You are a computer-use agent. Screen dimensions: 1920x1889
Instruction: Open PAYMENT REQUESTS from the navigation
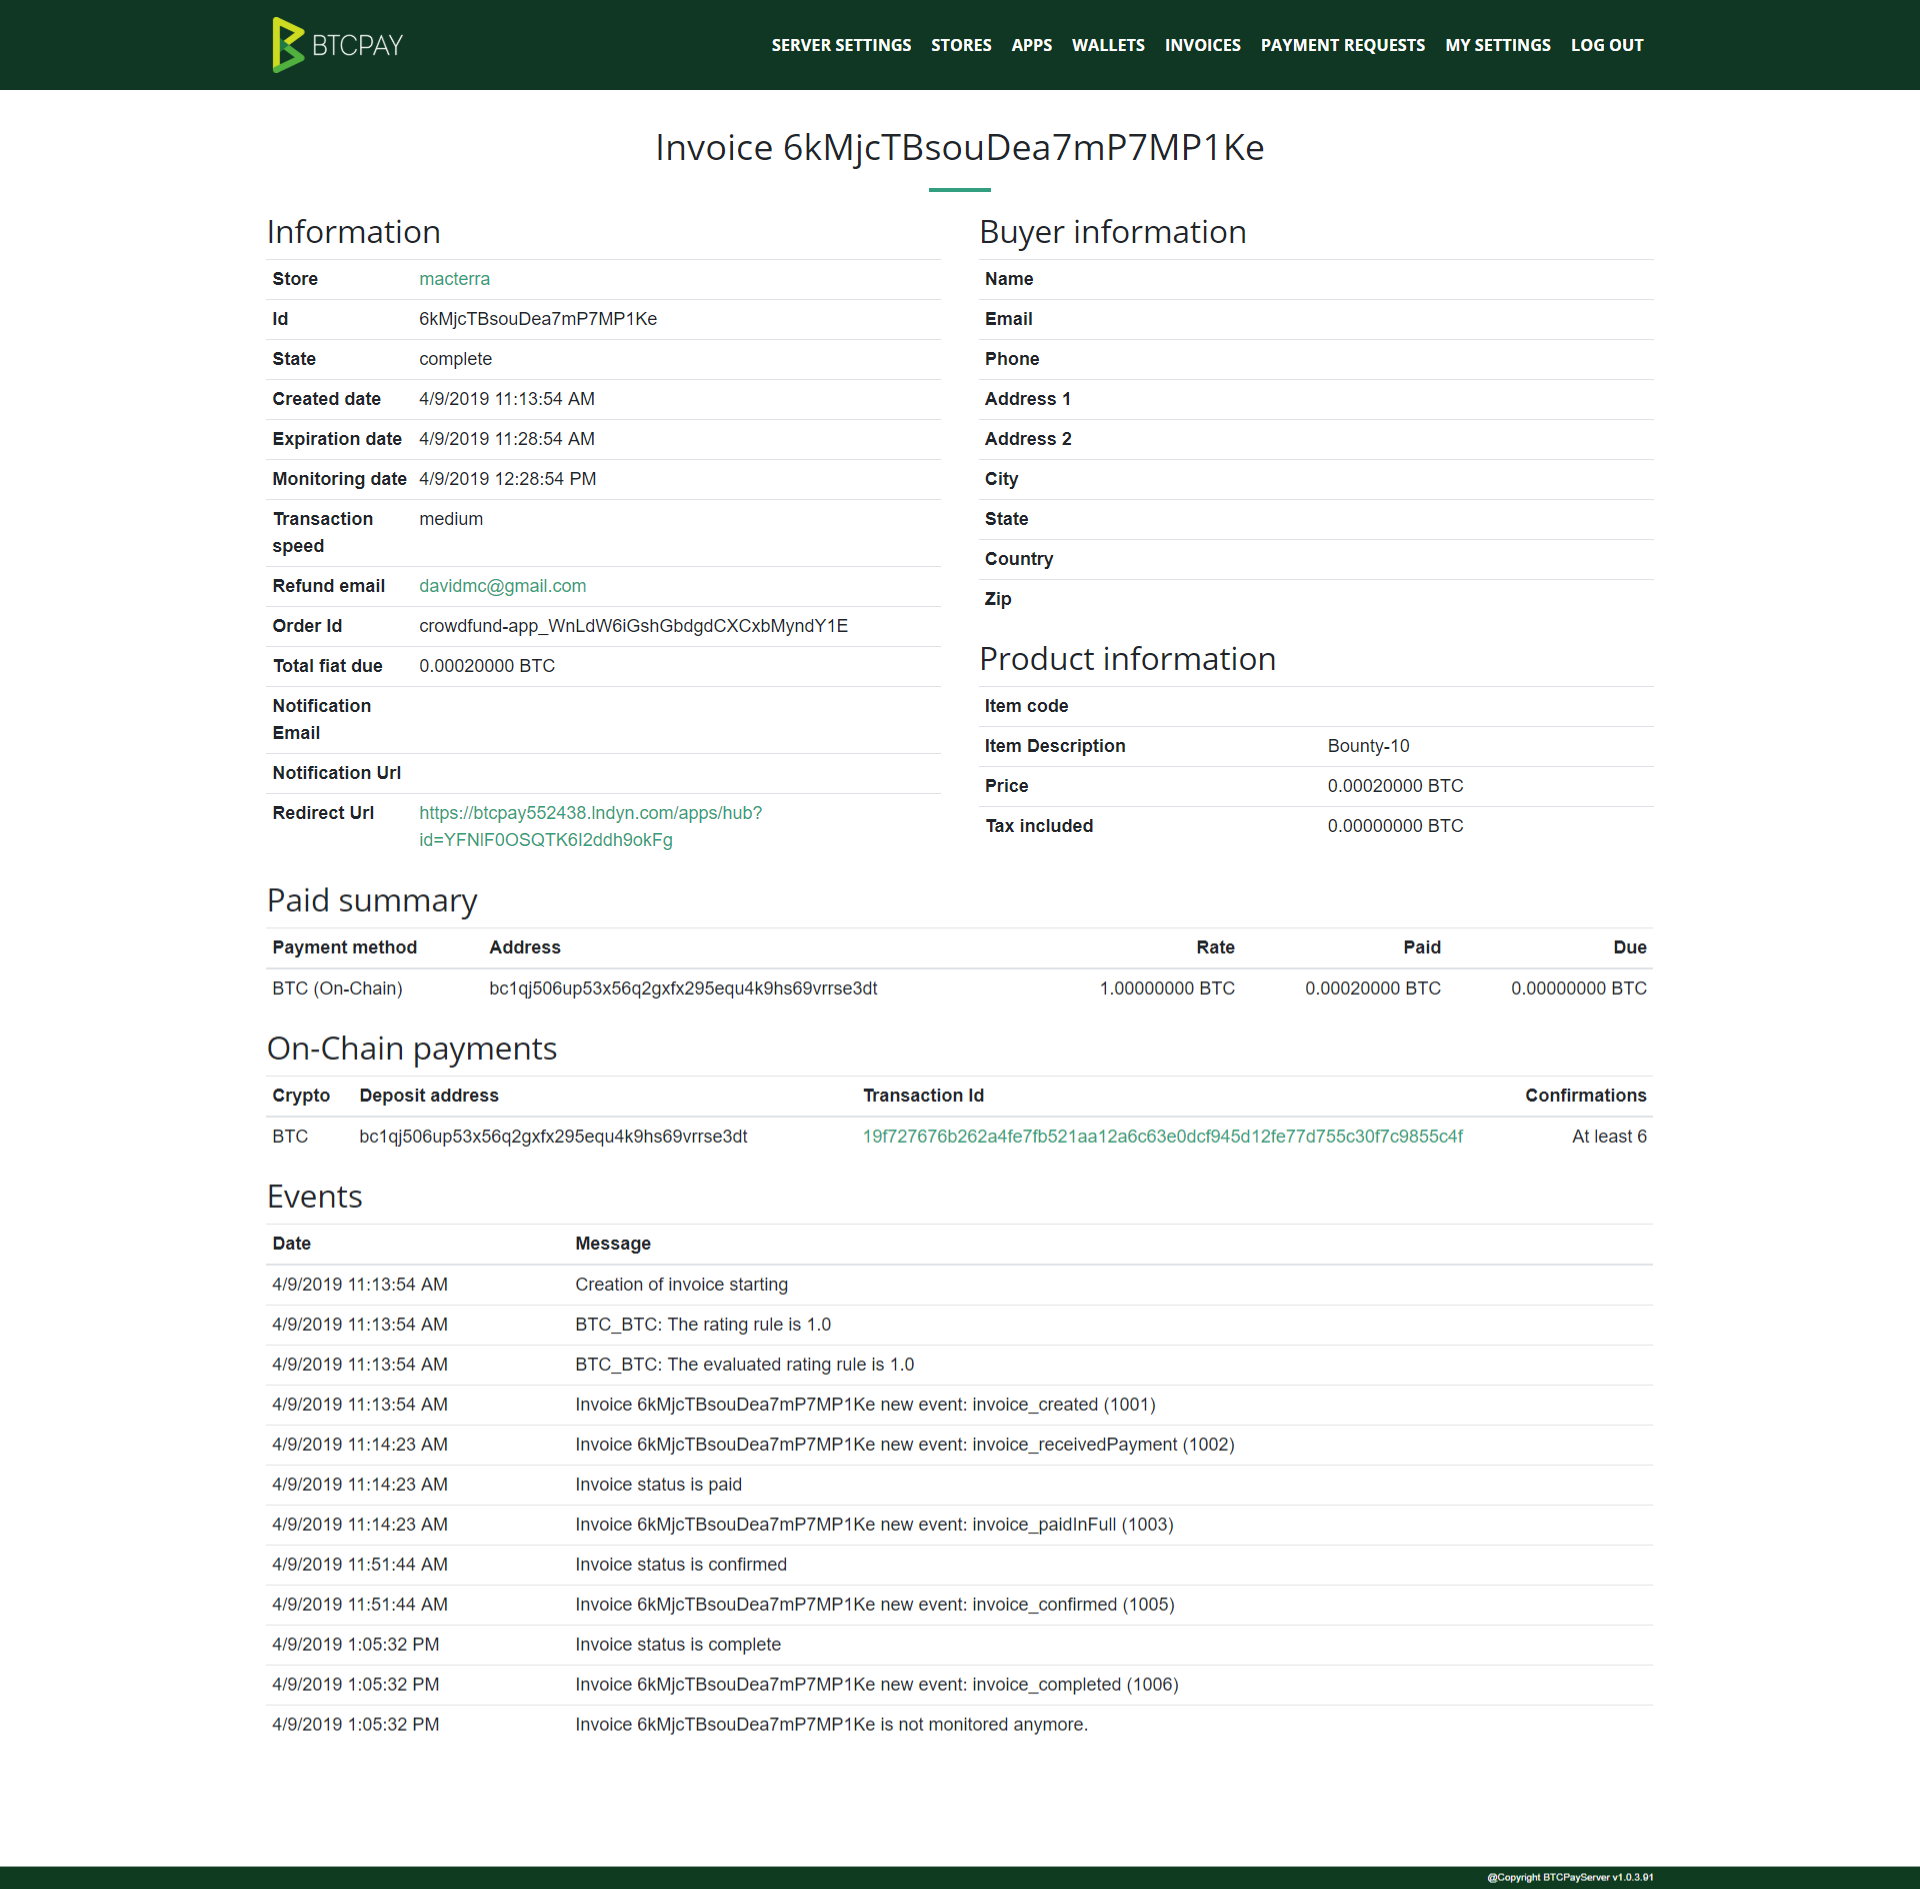coord(1342,45)
